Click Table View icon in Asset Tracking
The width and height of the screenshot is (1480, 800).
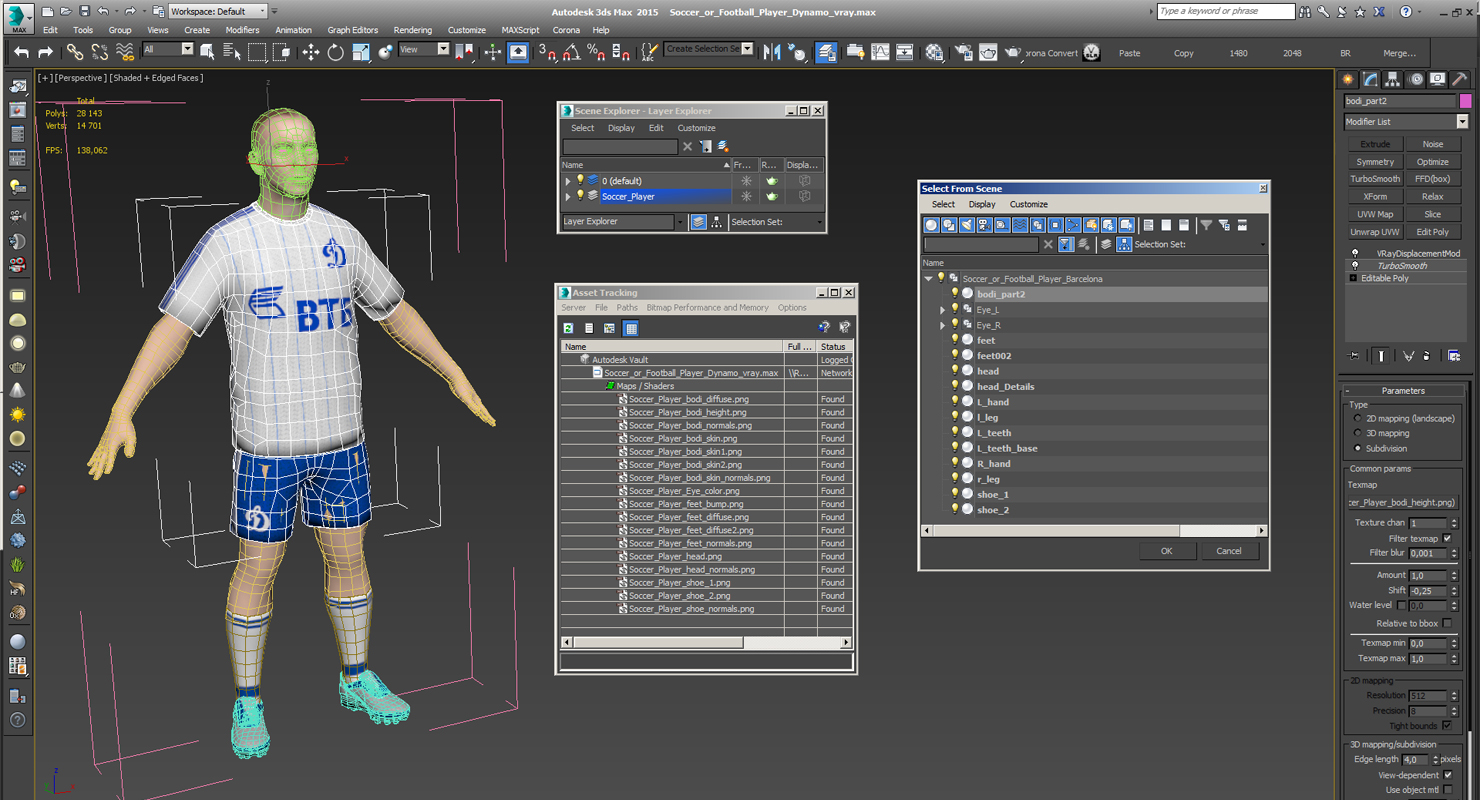point(631,328)
